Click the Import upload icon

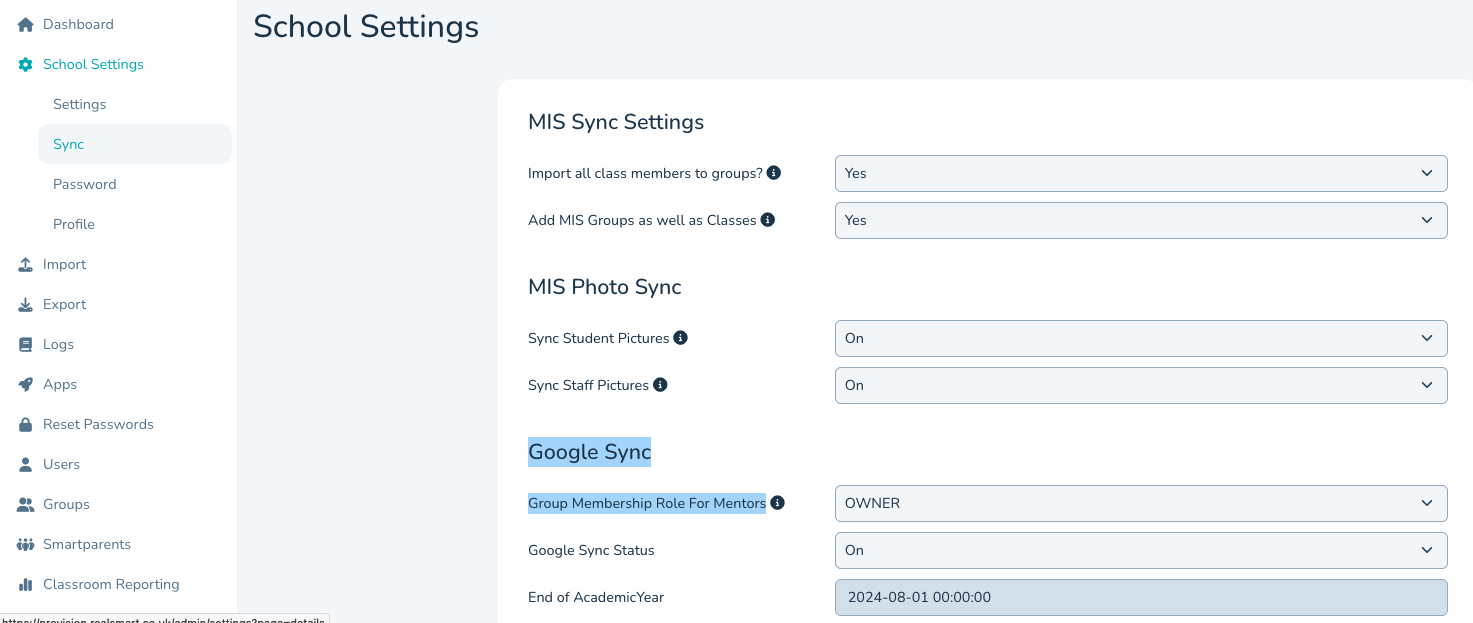(x=26, y=264)
